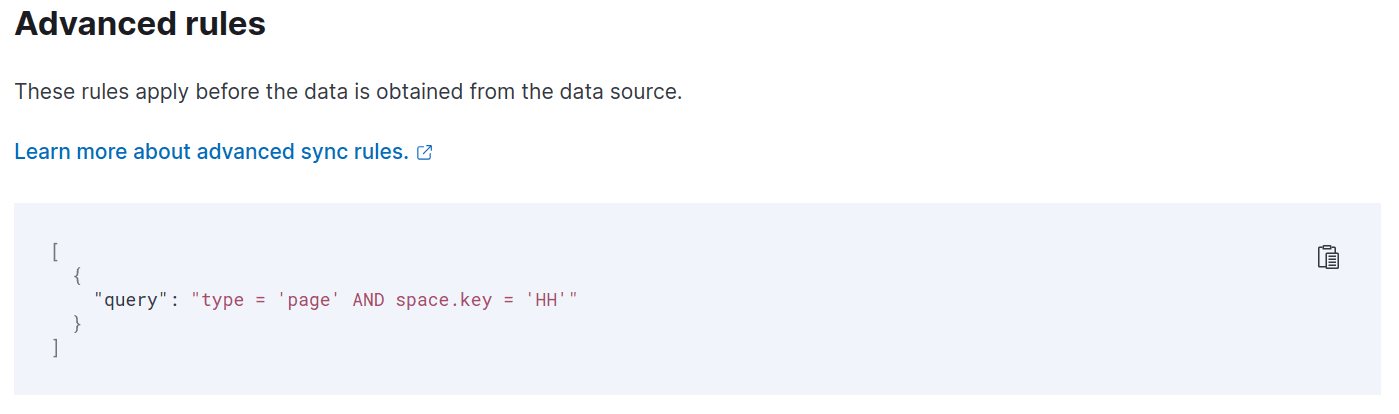The height and width of the screenshot is (414, 1399).
Task: Click the closing curly brace in the JSON
Action: coord(78,324)
